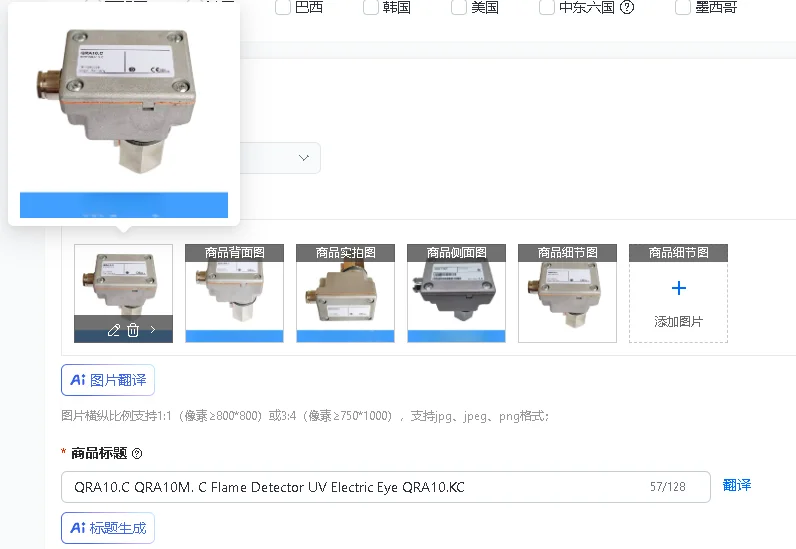
Task: Click the plus icon to add image
Action: pos(679,288)
